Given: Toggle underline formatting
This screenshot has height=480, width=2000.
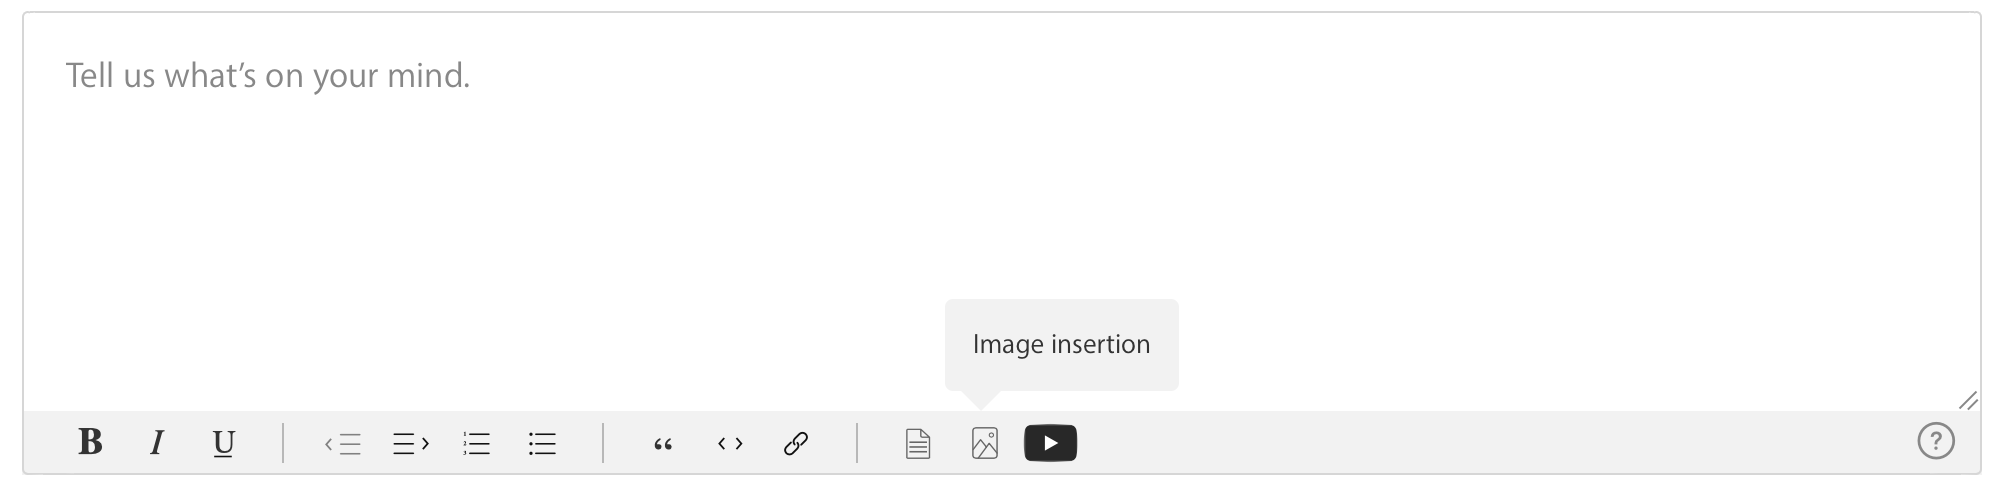Looking at the screenshot, I should click(224, 443).
